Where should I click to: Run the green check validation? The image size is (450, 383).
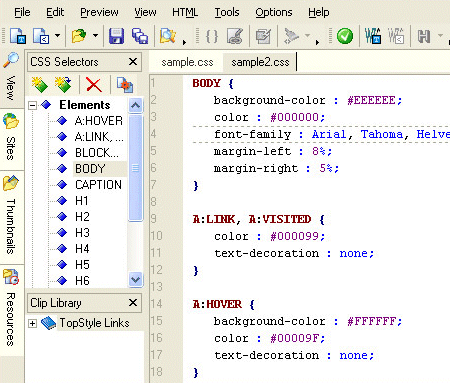click(x=345, y=36)
